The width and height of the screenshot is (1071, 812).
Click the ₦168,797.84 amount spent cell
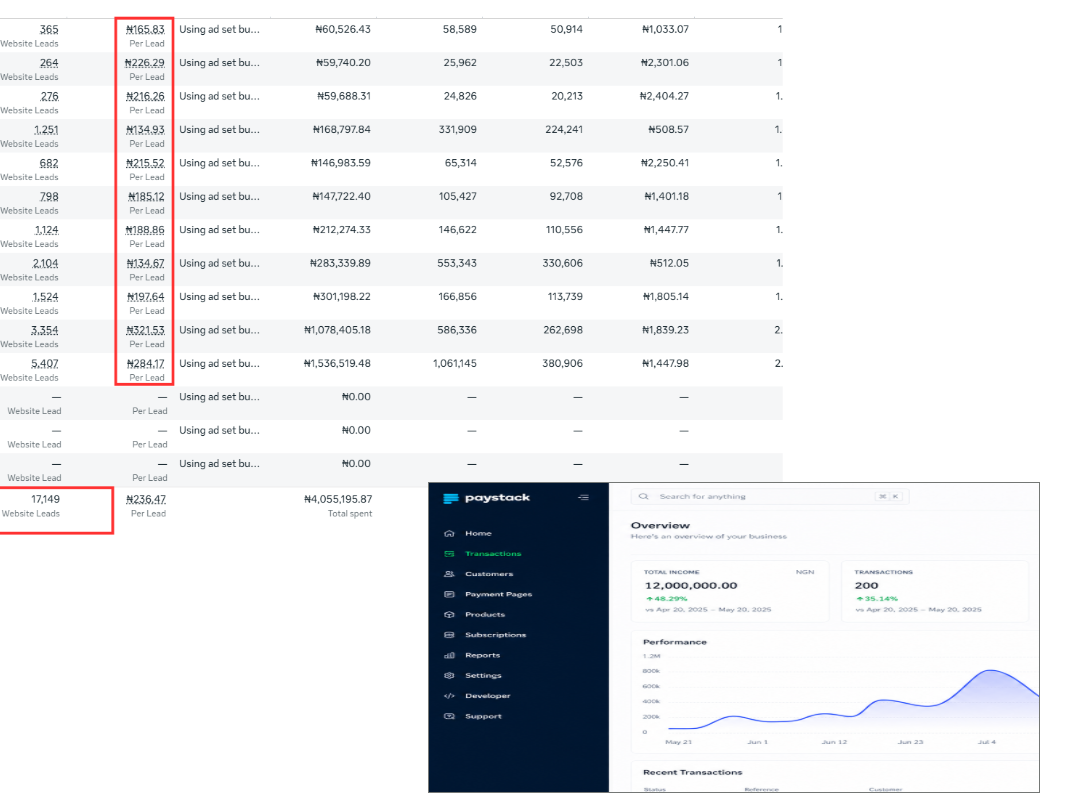tap(342, 130)
